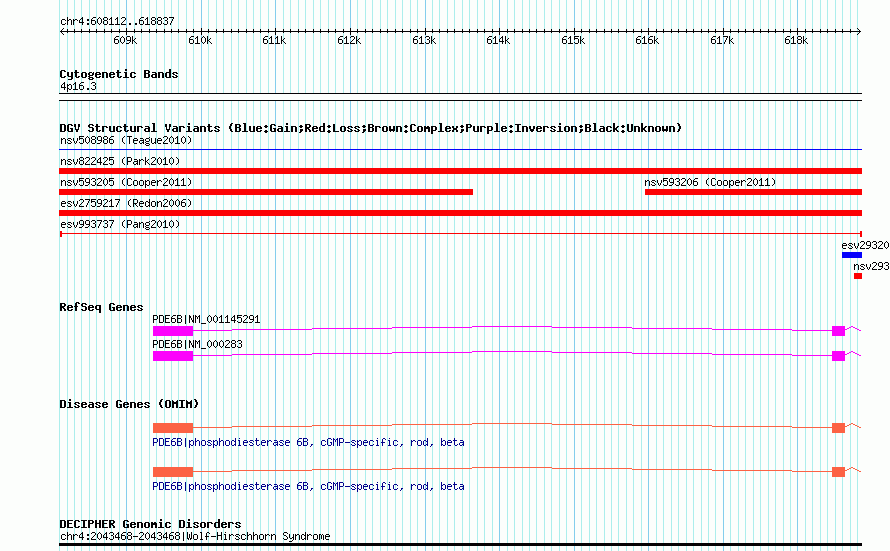The height and width of the screenshot is (551, 890).
Task: Click the red loss bar under nsv593206
Action: pyautogui.click(x=753, y=192)
